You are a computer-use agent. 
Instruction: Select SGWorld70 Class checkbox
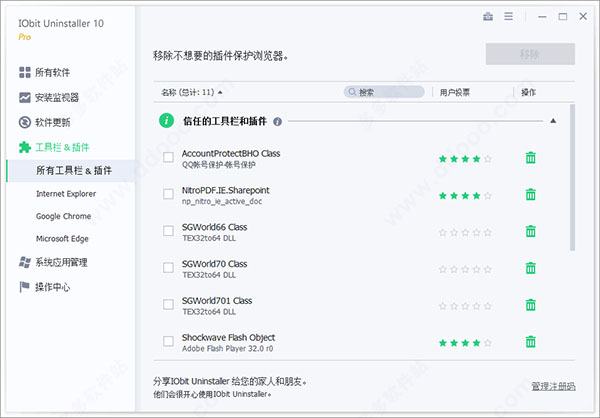point(168,268)
